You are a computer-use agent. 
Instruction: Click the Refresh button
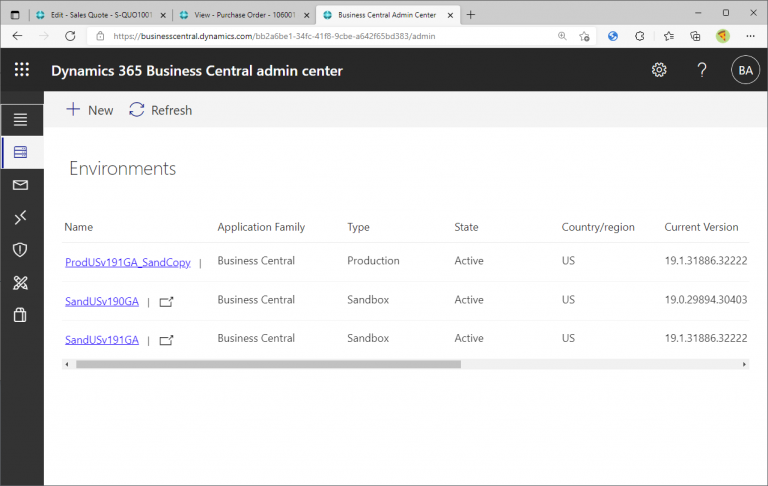tap(160, 110)
